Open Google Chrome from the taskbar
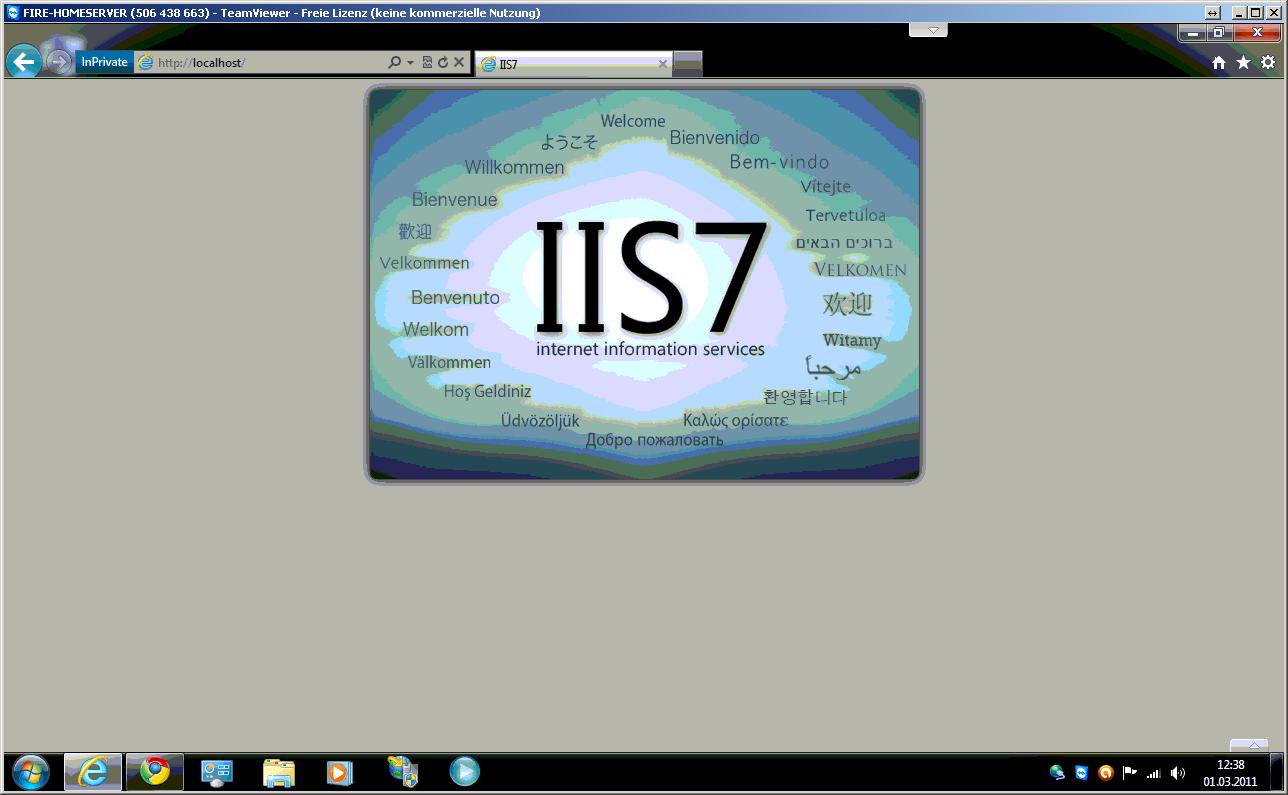Viewport: 1288px width, 795px height. pos(155,772)
